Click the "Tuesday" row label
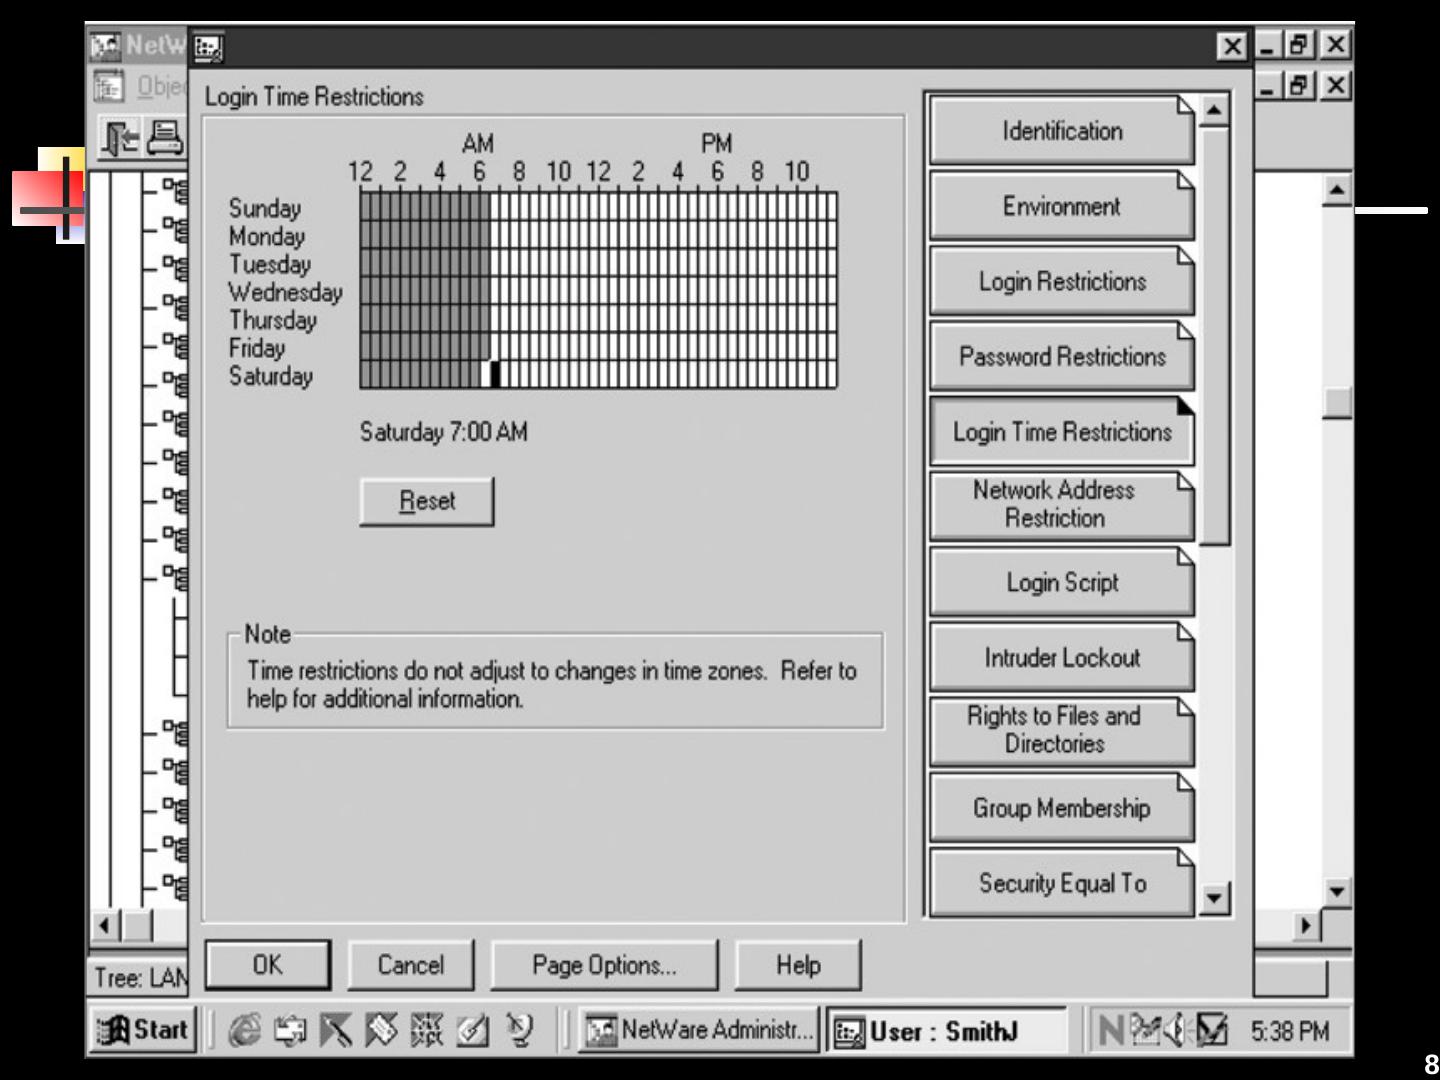Screen dimensions: 1440x1080 270,264
